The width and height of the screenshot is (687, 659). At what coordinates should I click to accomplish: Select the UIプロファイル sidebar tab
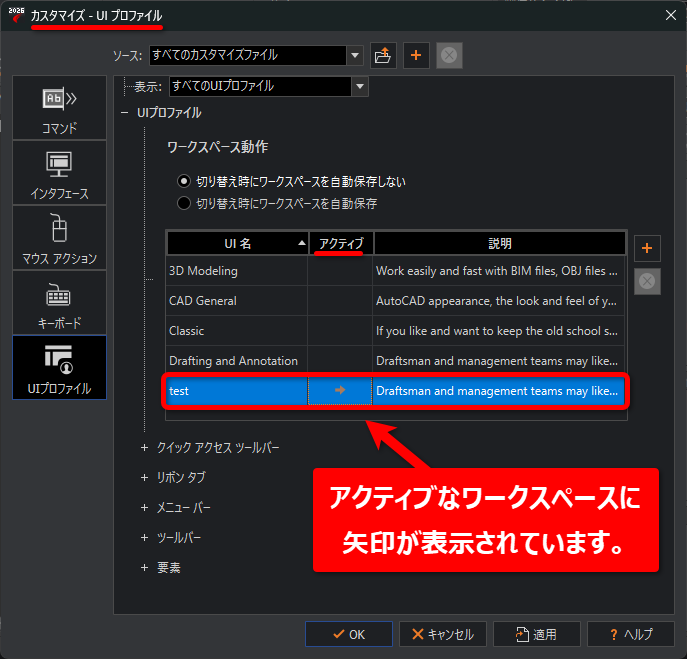tap(60, 368)
